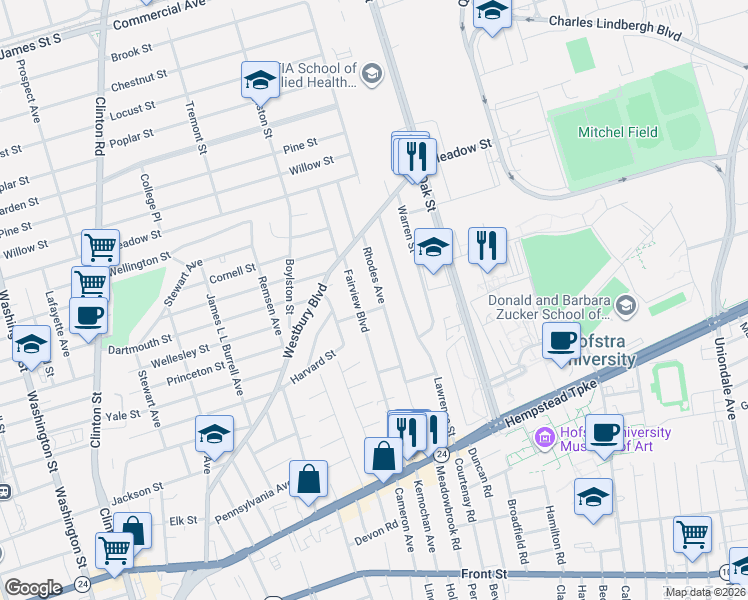The image size is (748, 600).
Task: Select the James L L Burrell Ave label
Action: click(225, 344)
